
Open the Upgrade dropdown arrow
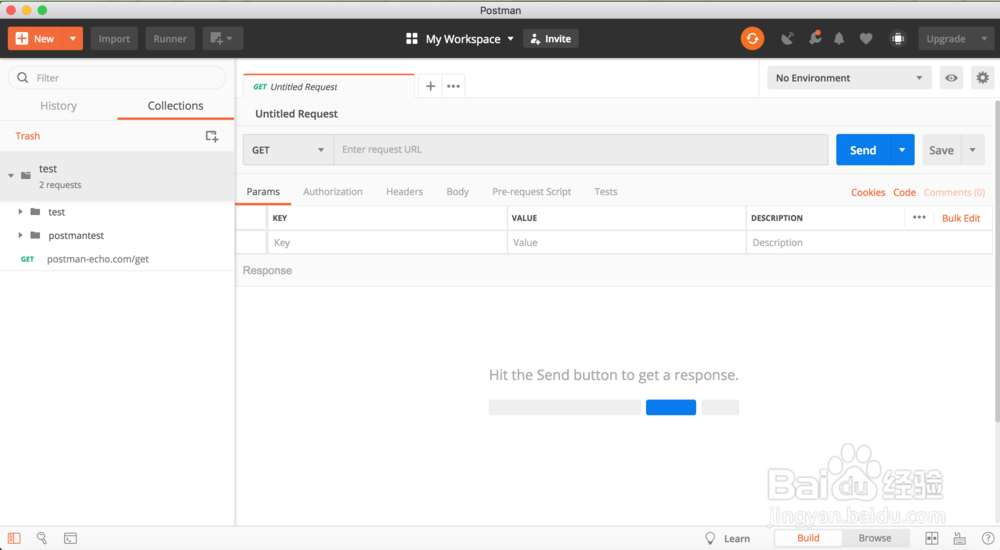[984, 39]
